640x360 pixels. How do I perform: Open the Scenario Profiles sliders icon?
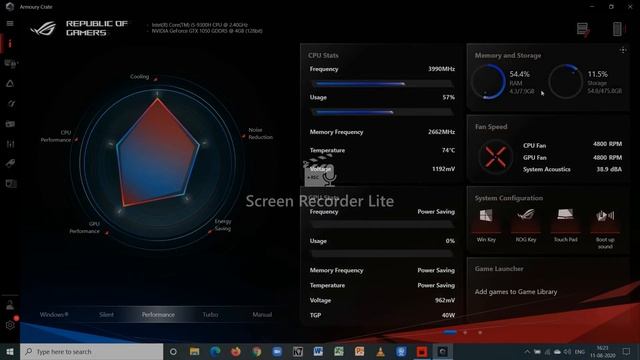click(10, 144)
